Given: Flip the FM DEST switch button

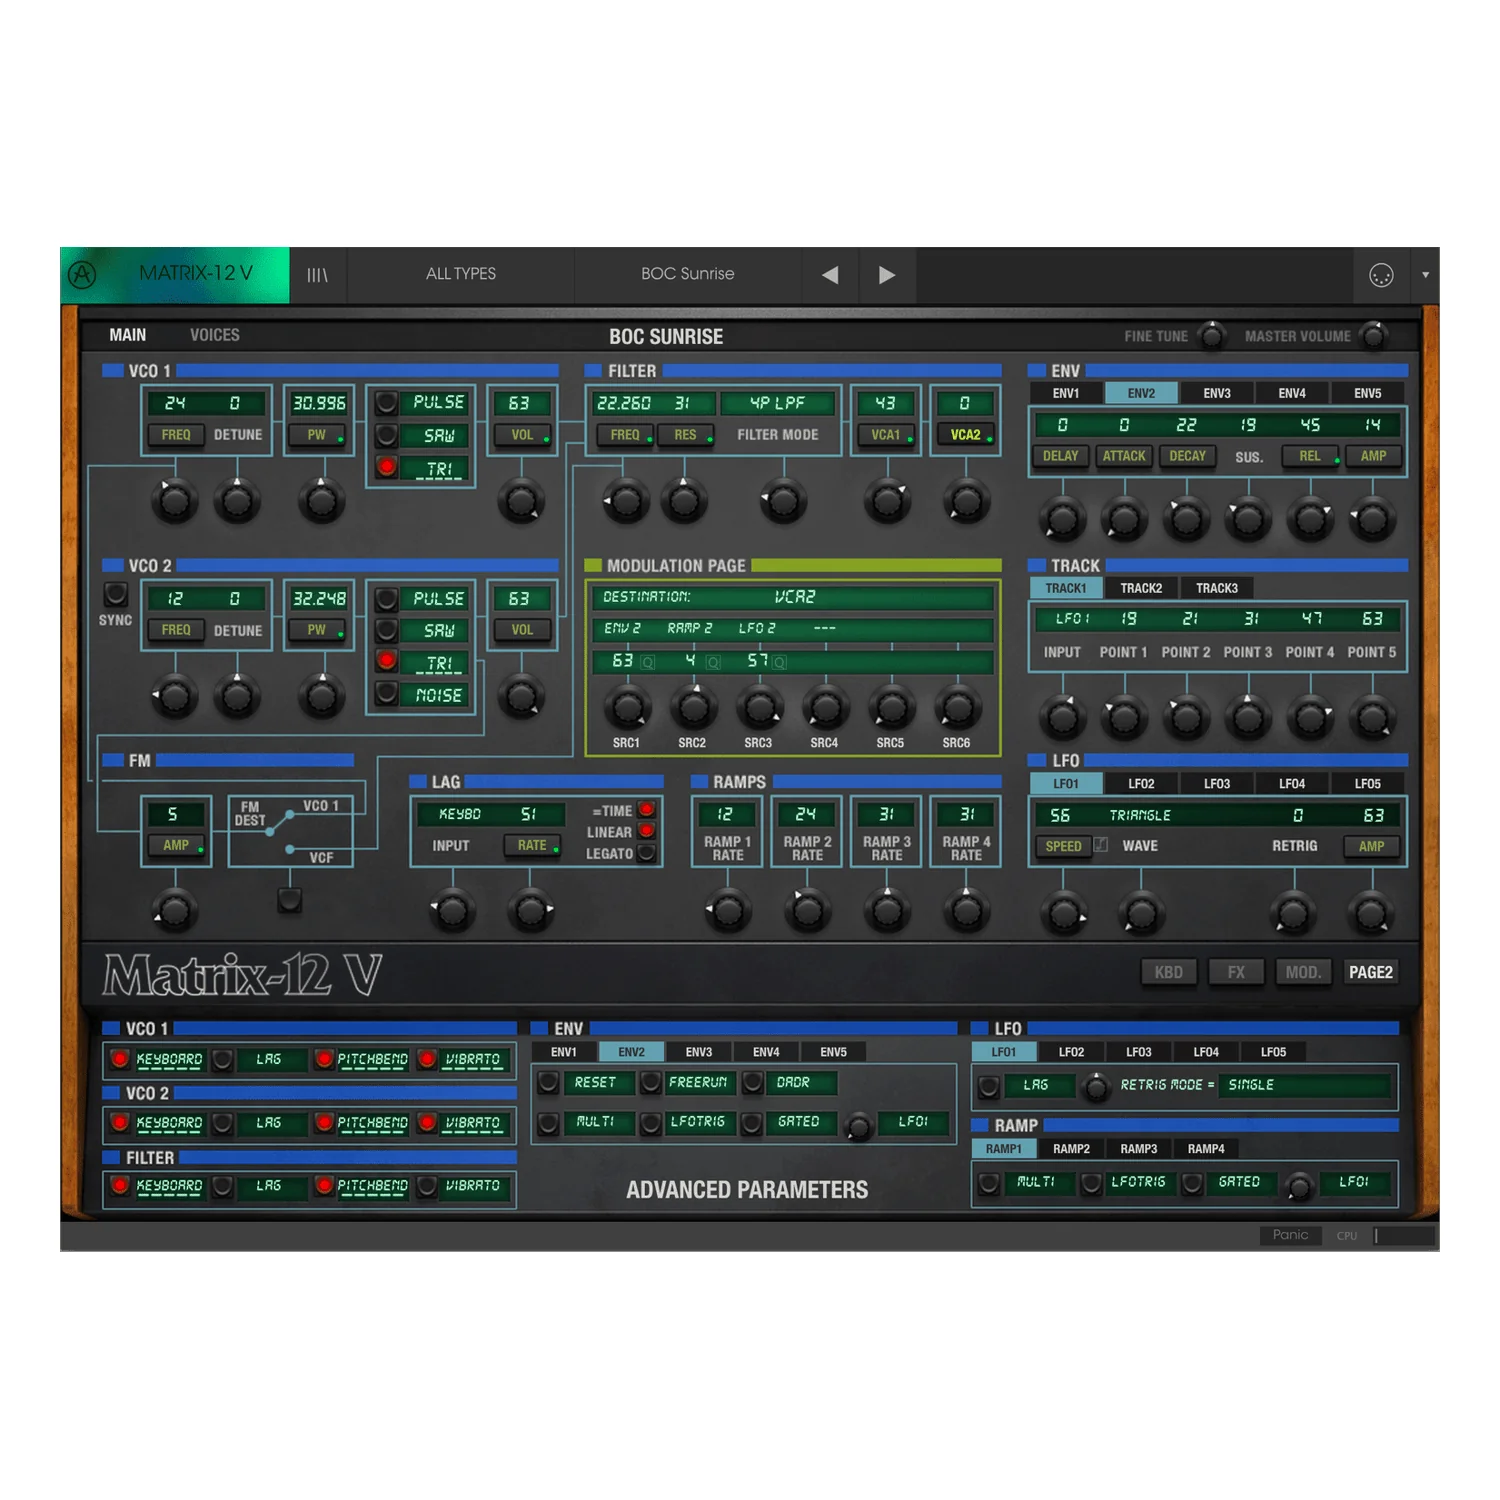Looking at the screenshot, I should [x=290, y=900].
